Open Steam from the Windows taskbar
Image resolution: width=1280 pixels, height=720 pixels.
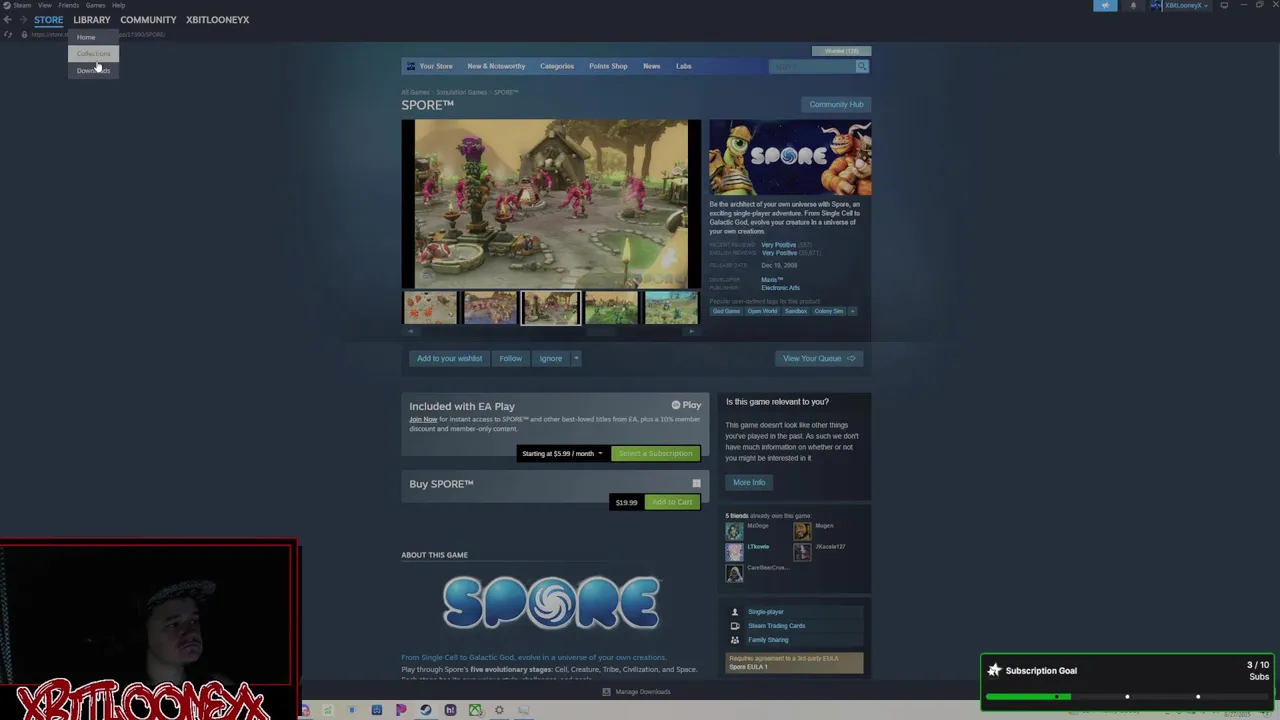point(425,710)
